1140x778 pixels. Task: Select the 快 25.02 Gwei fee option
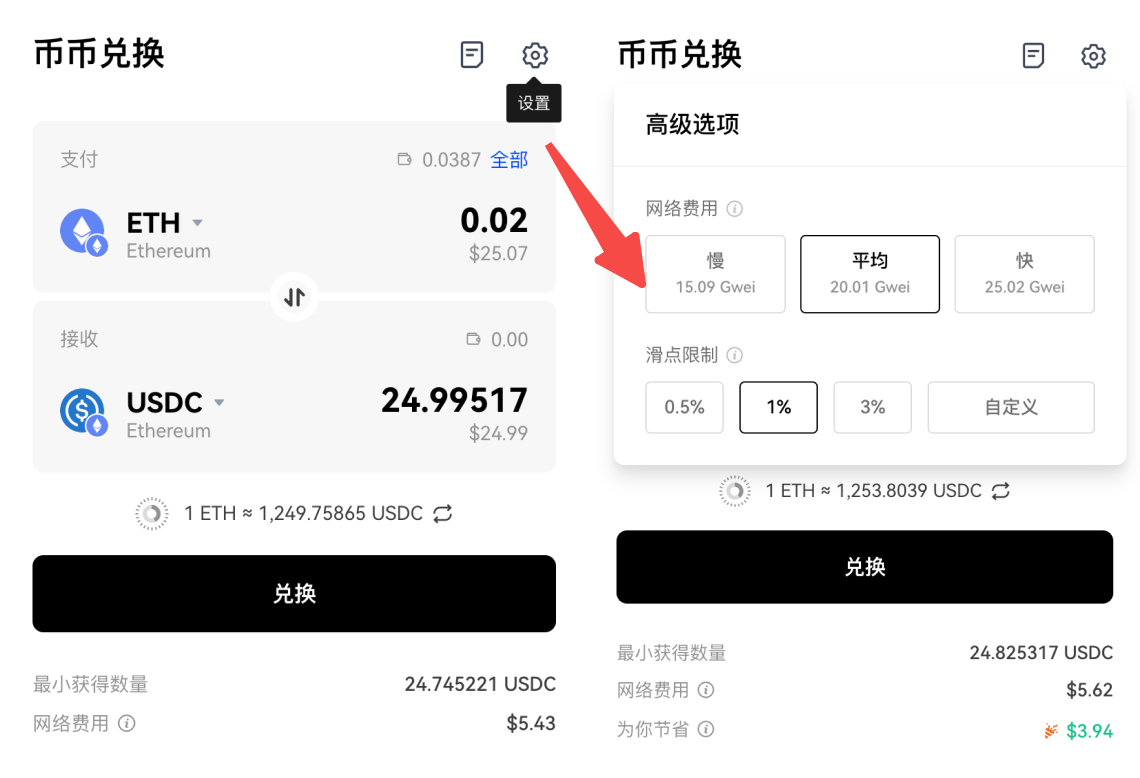click(x=1024, y=274)
